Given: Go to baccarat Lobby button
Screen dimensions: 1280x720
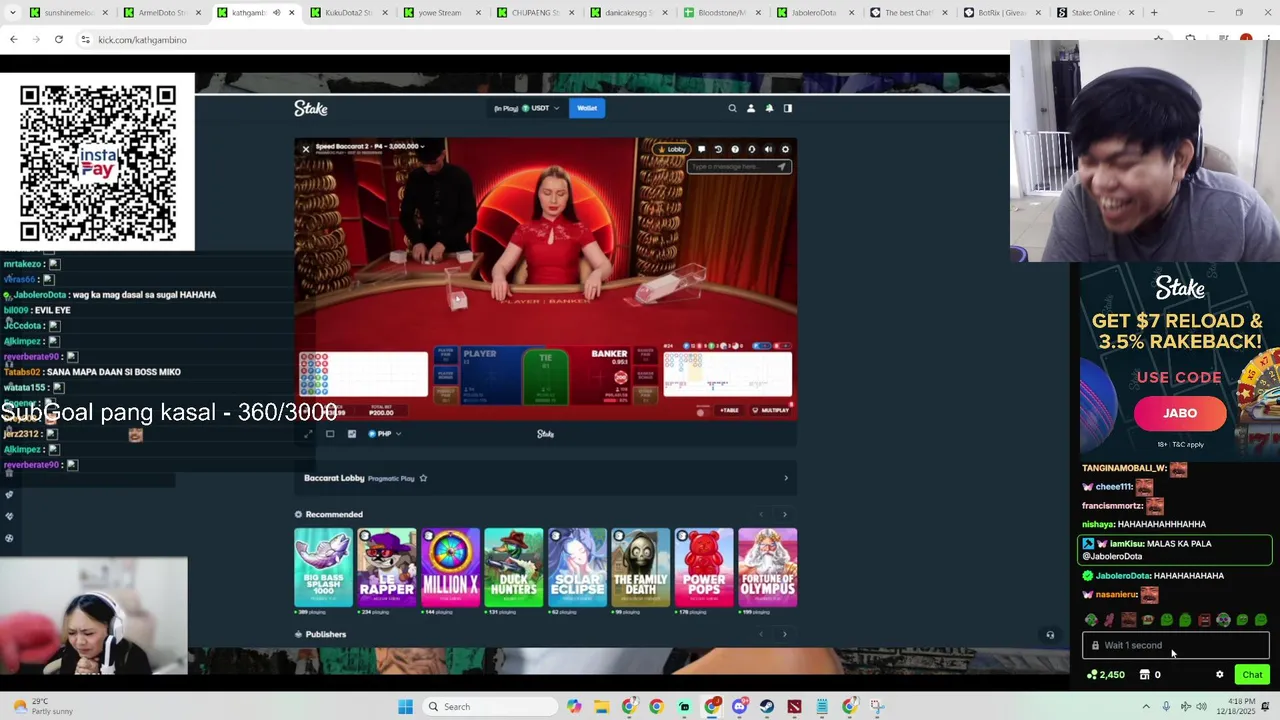Looking at the screenshot, I should (x=671, y=149).
